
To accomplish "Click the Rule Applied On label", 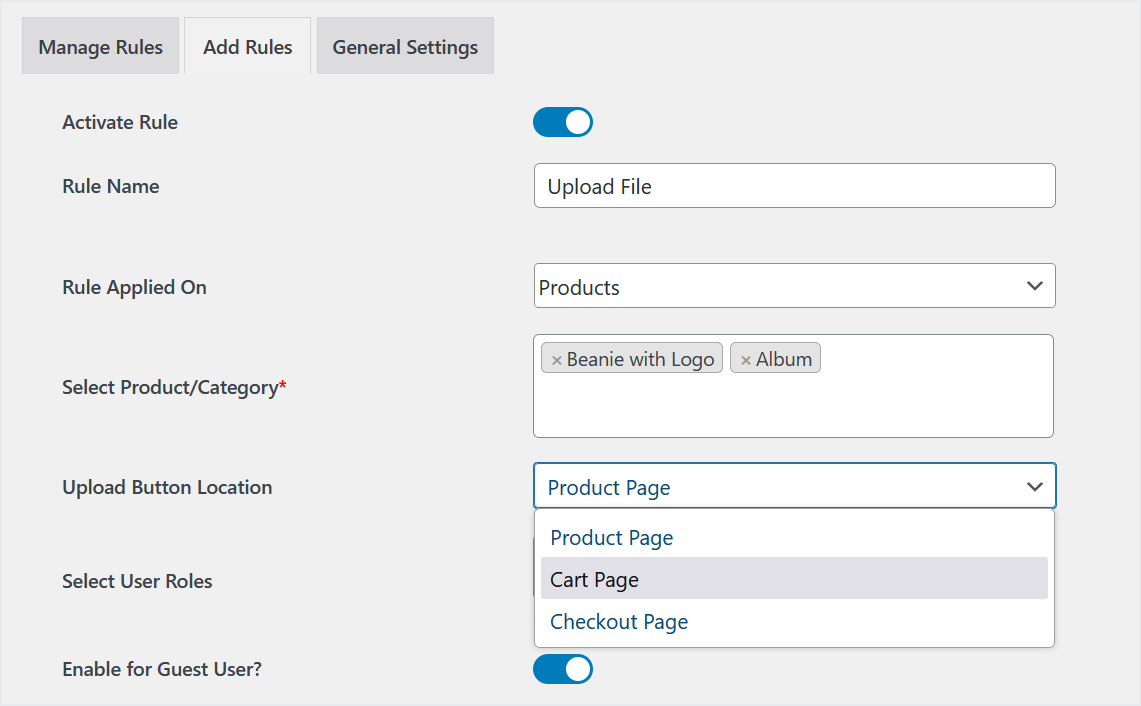I will tap(135, 287).
